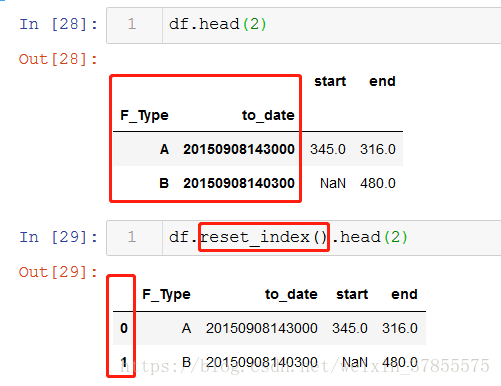Click bold index value 20150908143000 in Out[28]

pyautogui.click(x=239, y=149)
